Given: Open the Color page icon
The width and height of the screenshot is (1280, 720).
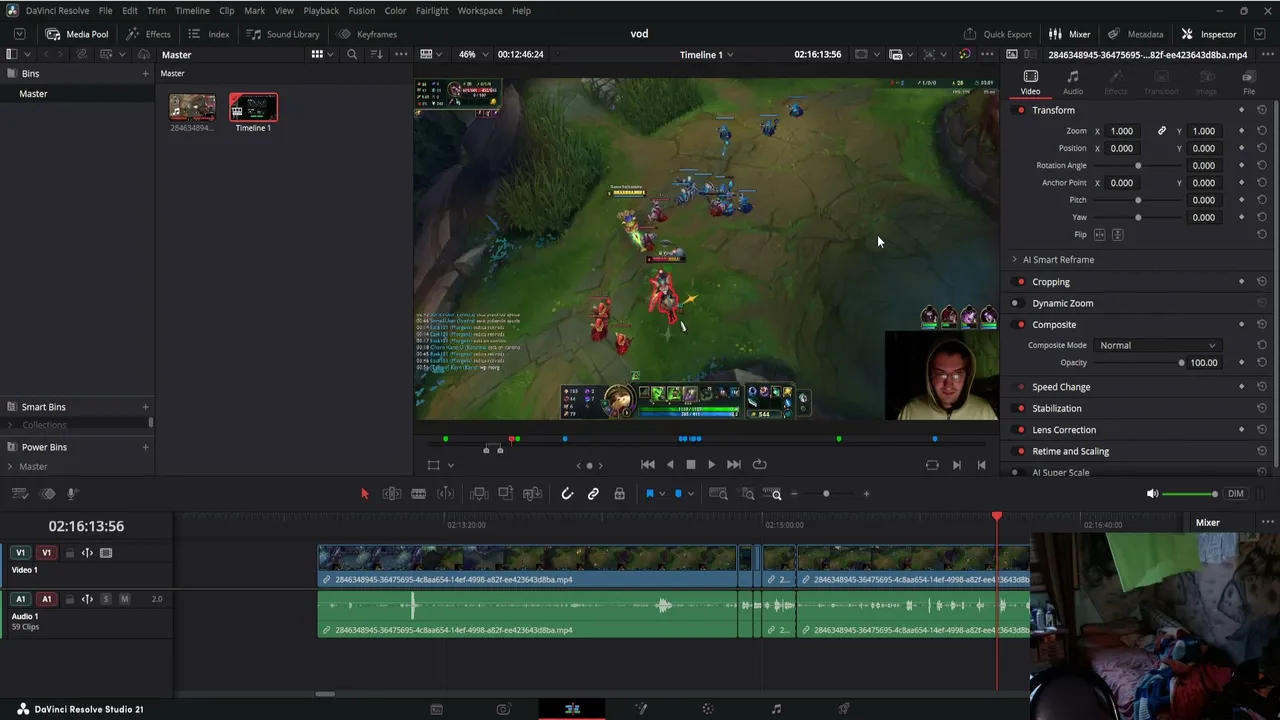Looking at the screenshot, I should point(708,709).
